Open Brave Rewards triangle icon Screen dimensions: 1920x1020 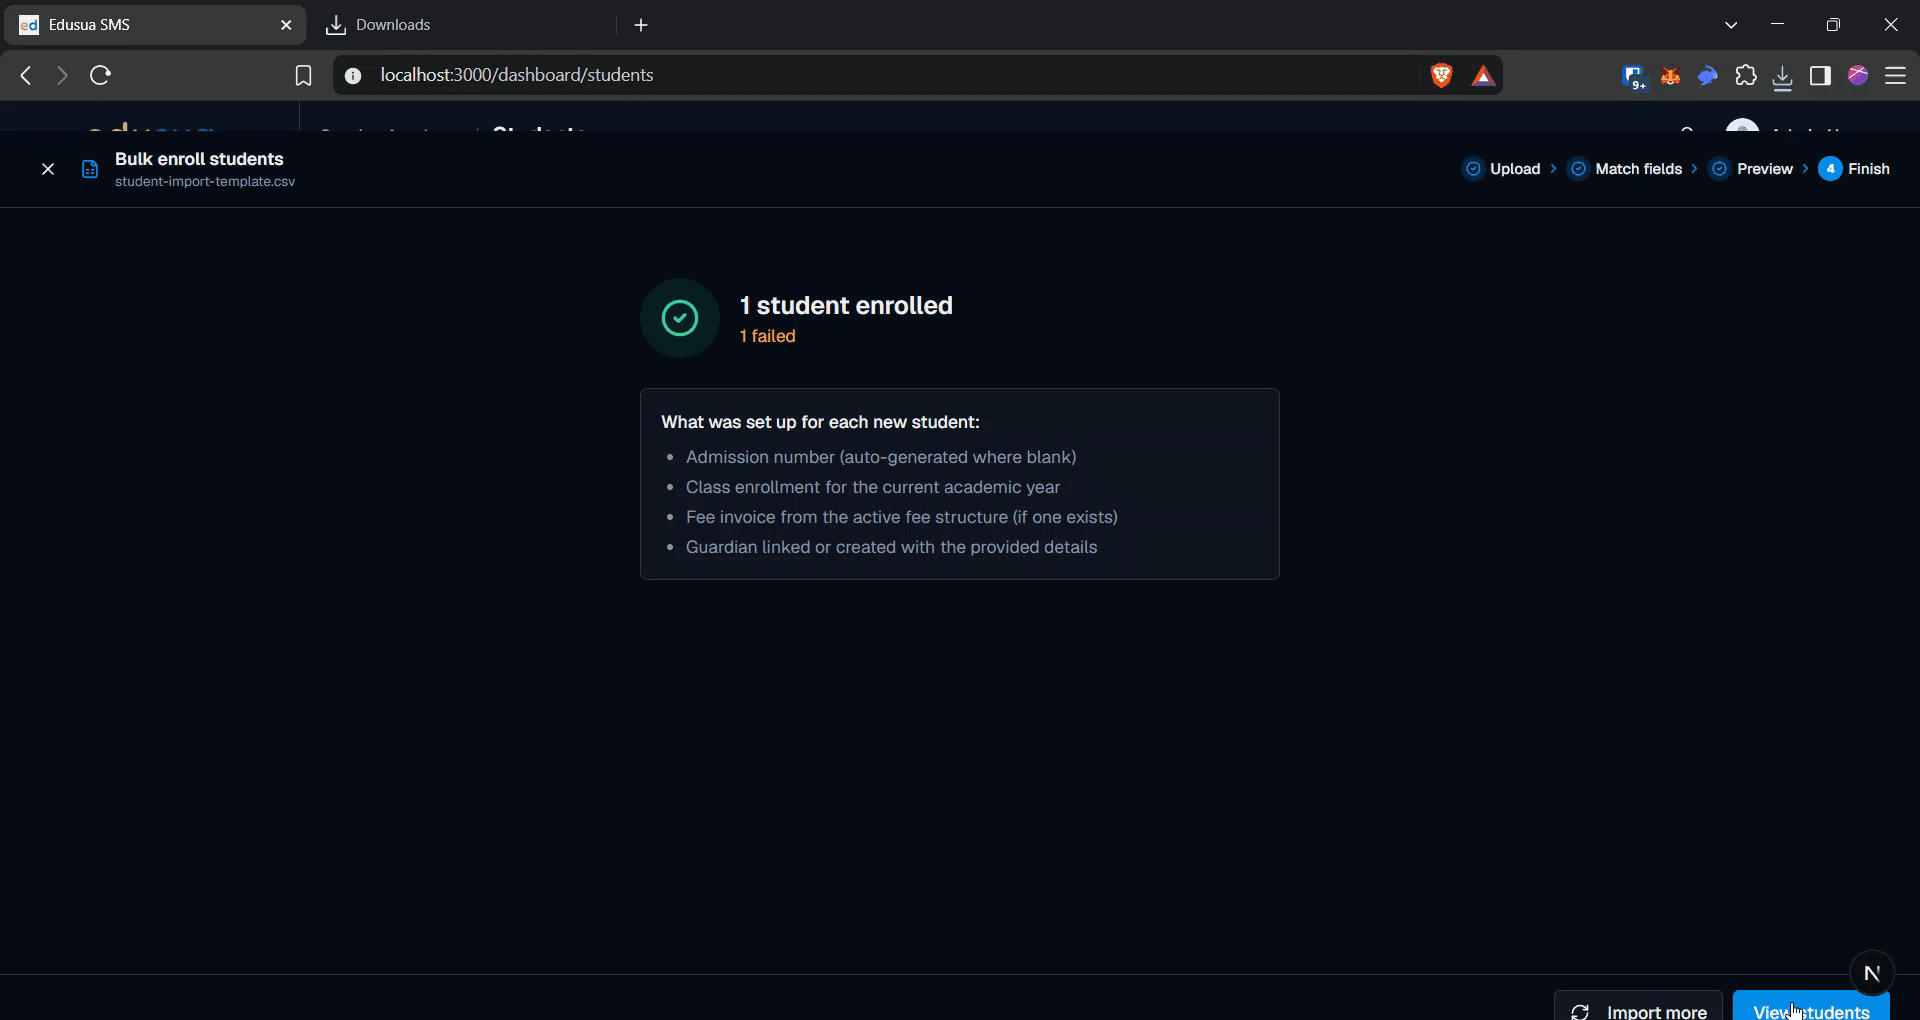tap(1483, 75)
